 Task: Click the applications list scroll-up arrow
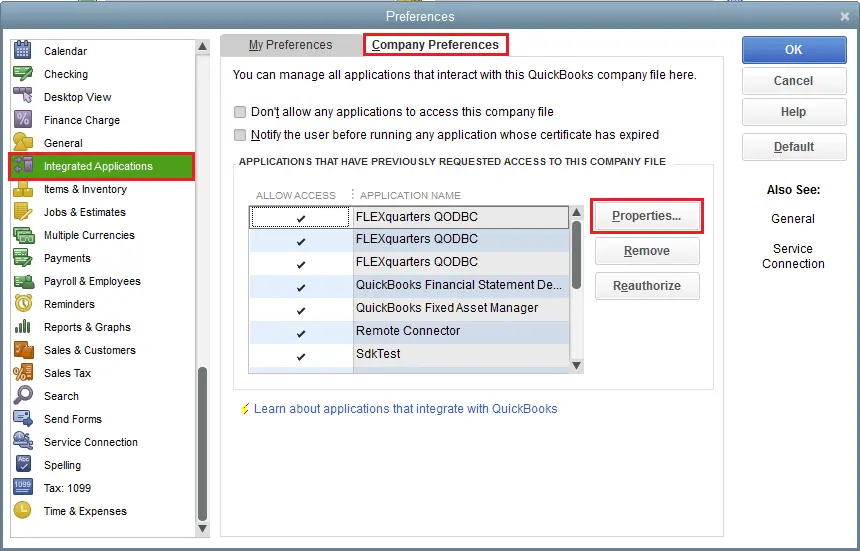tap(576, 212)
